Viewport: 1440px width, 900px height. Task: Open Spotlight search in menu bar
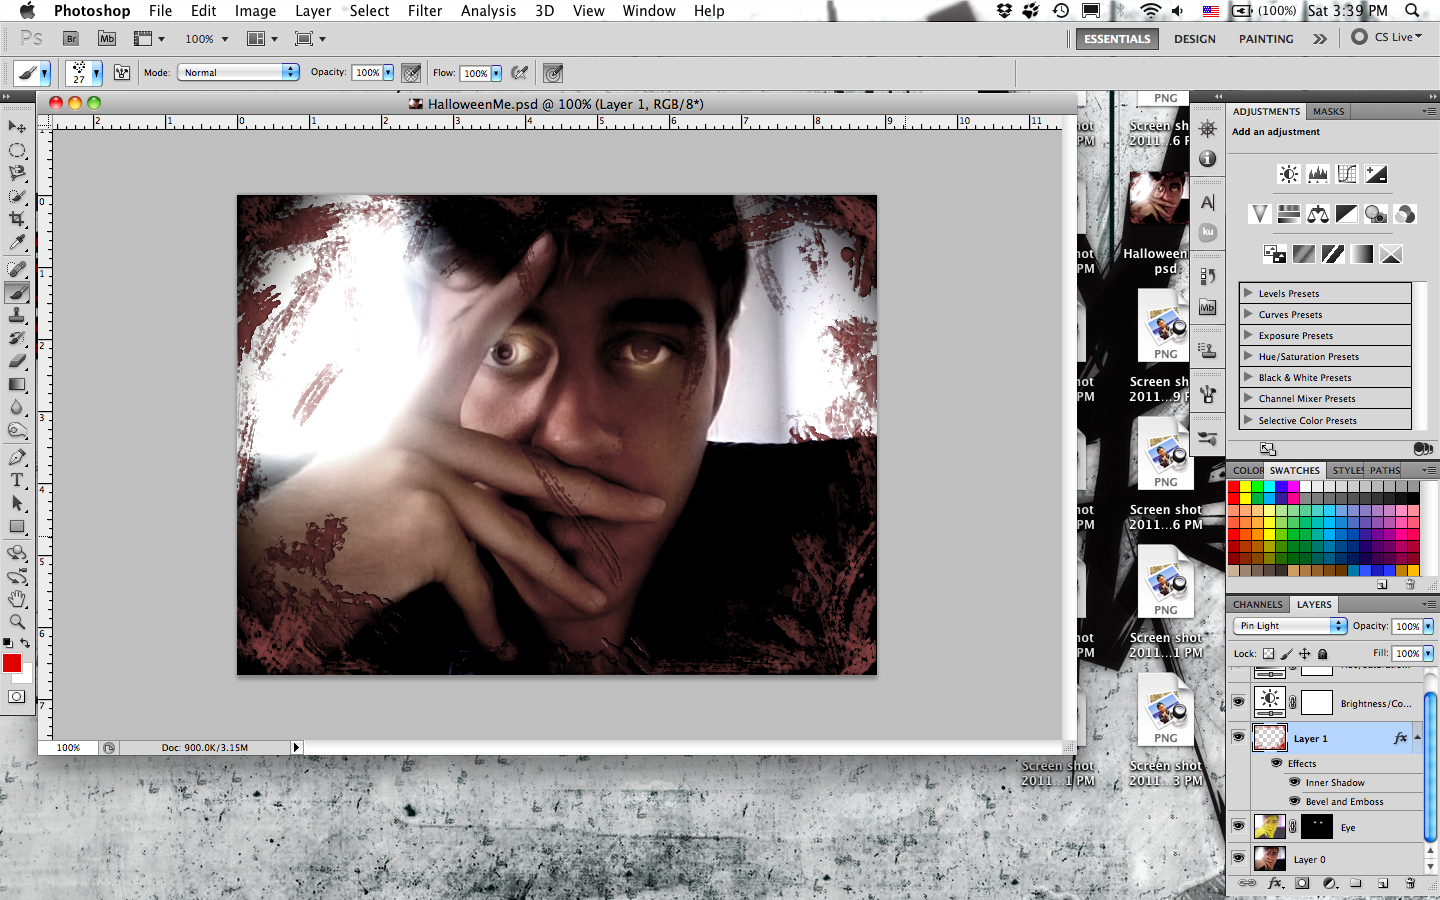(1412, 11)
